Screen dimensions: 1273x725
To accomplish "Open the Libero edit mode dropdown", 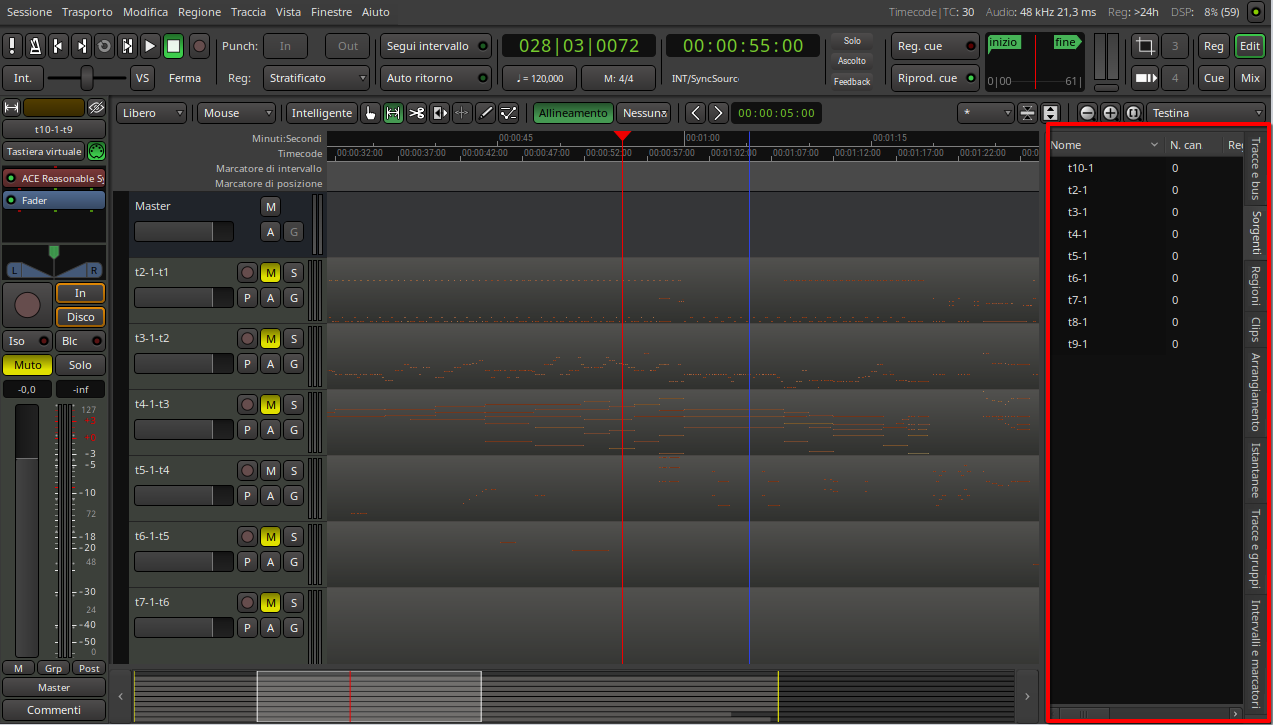I will click(152, 114).
